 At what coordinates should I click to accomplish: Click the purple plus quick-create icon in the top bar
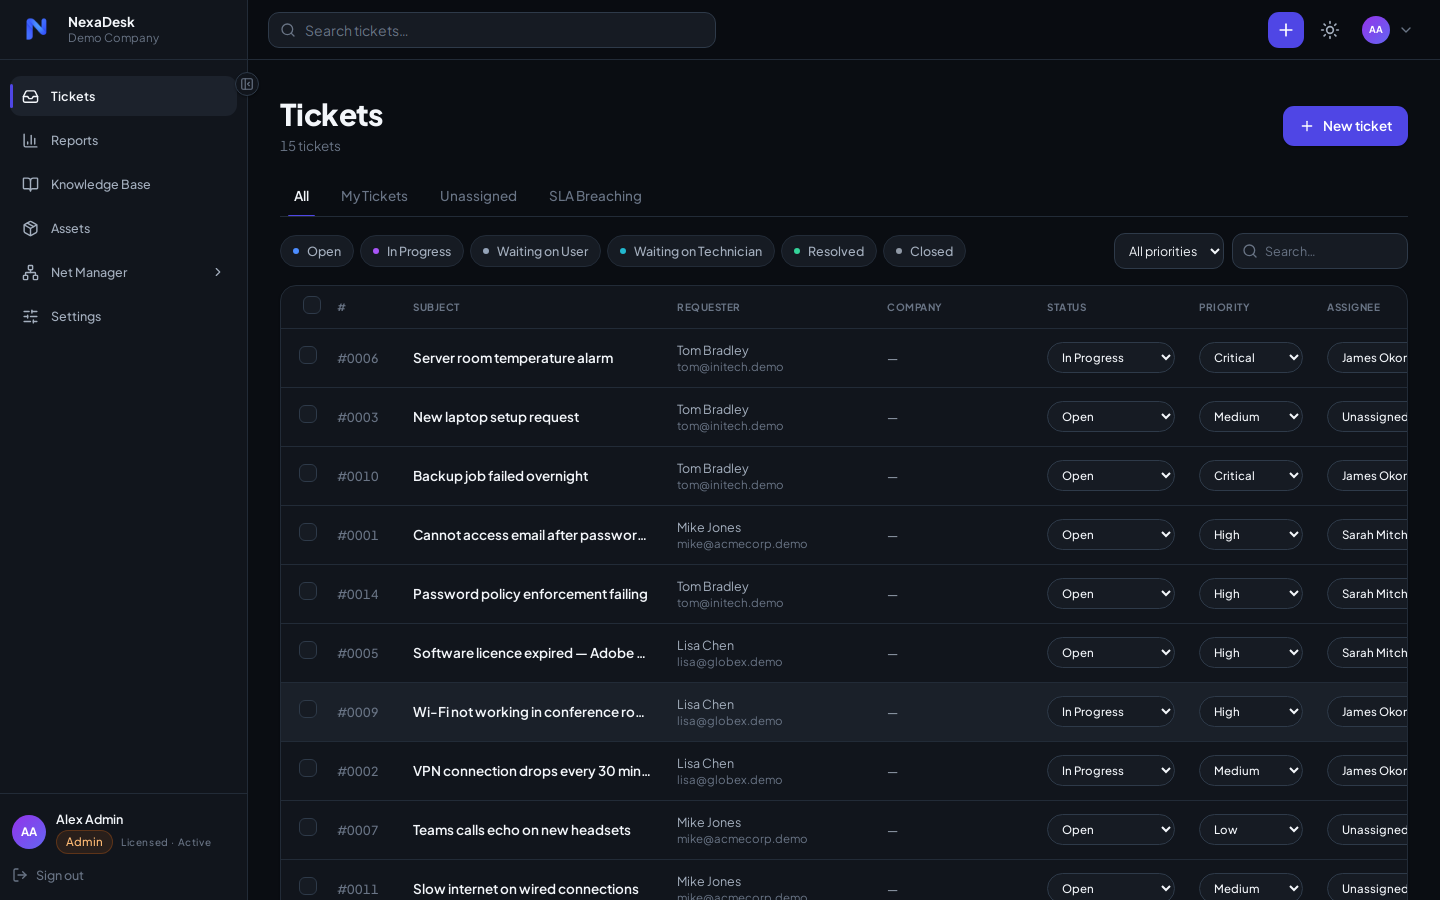click(1286, 30)
